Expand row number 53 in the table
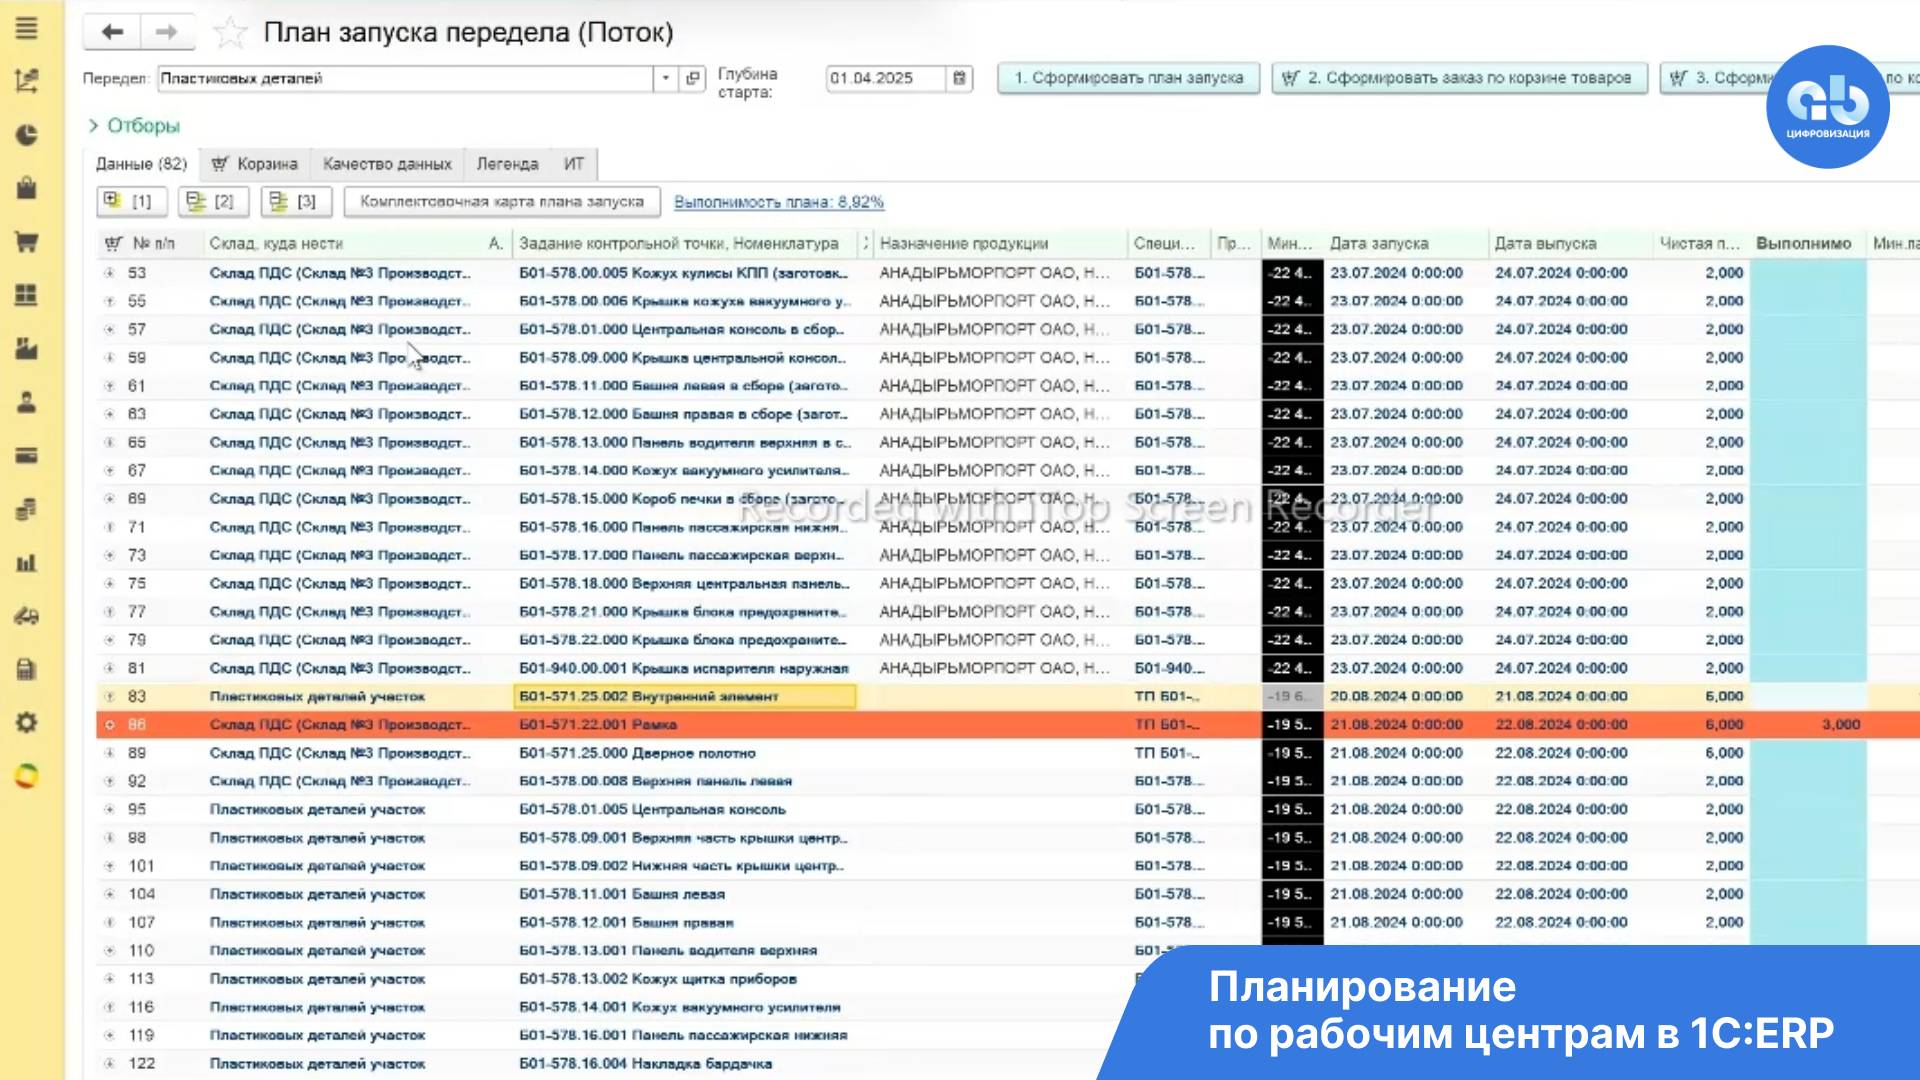1920x1080 pixels. [x=109, y=273]
